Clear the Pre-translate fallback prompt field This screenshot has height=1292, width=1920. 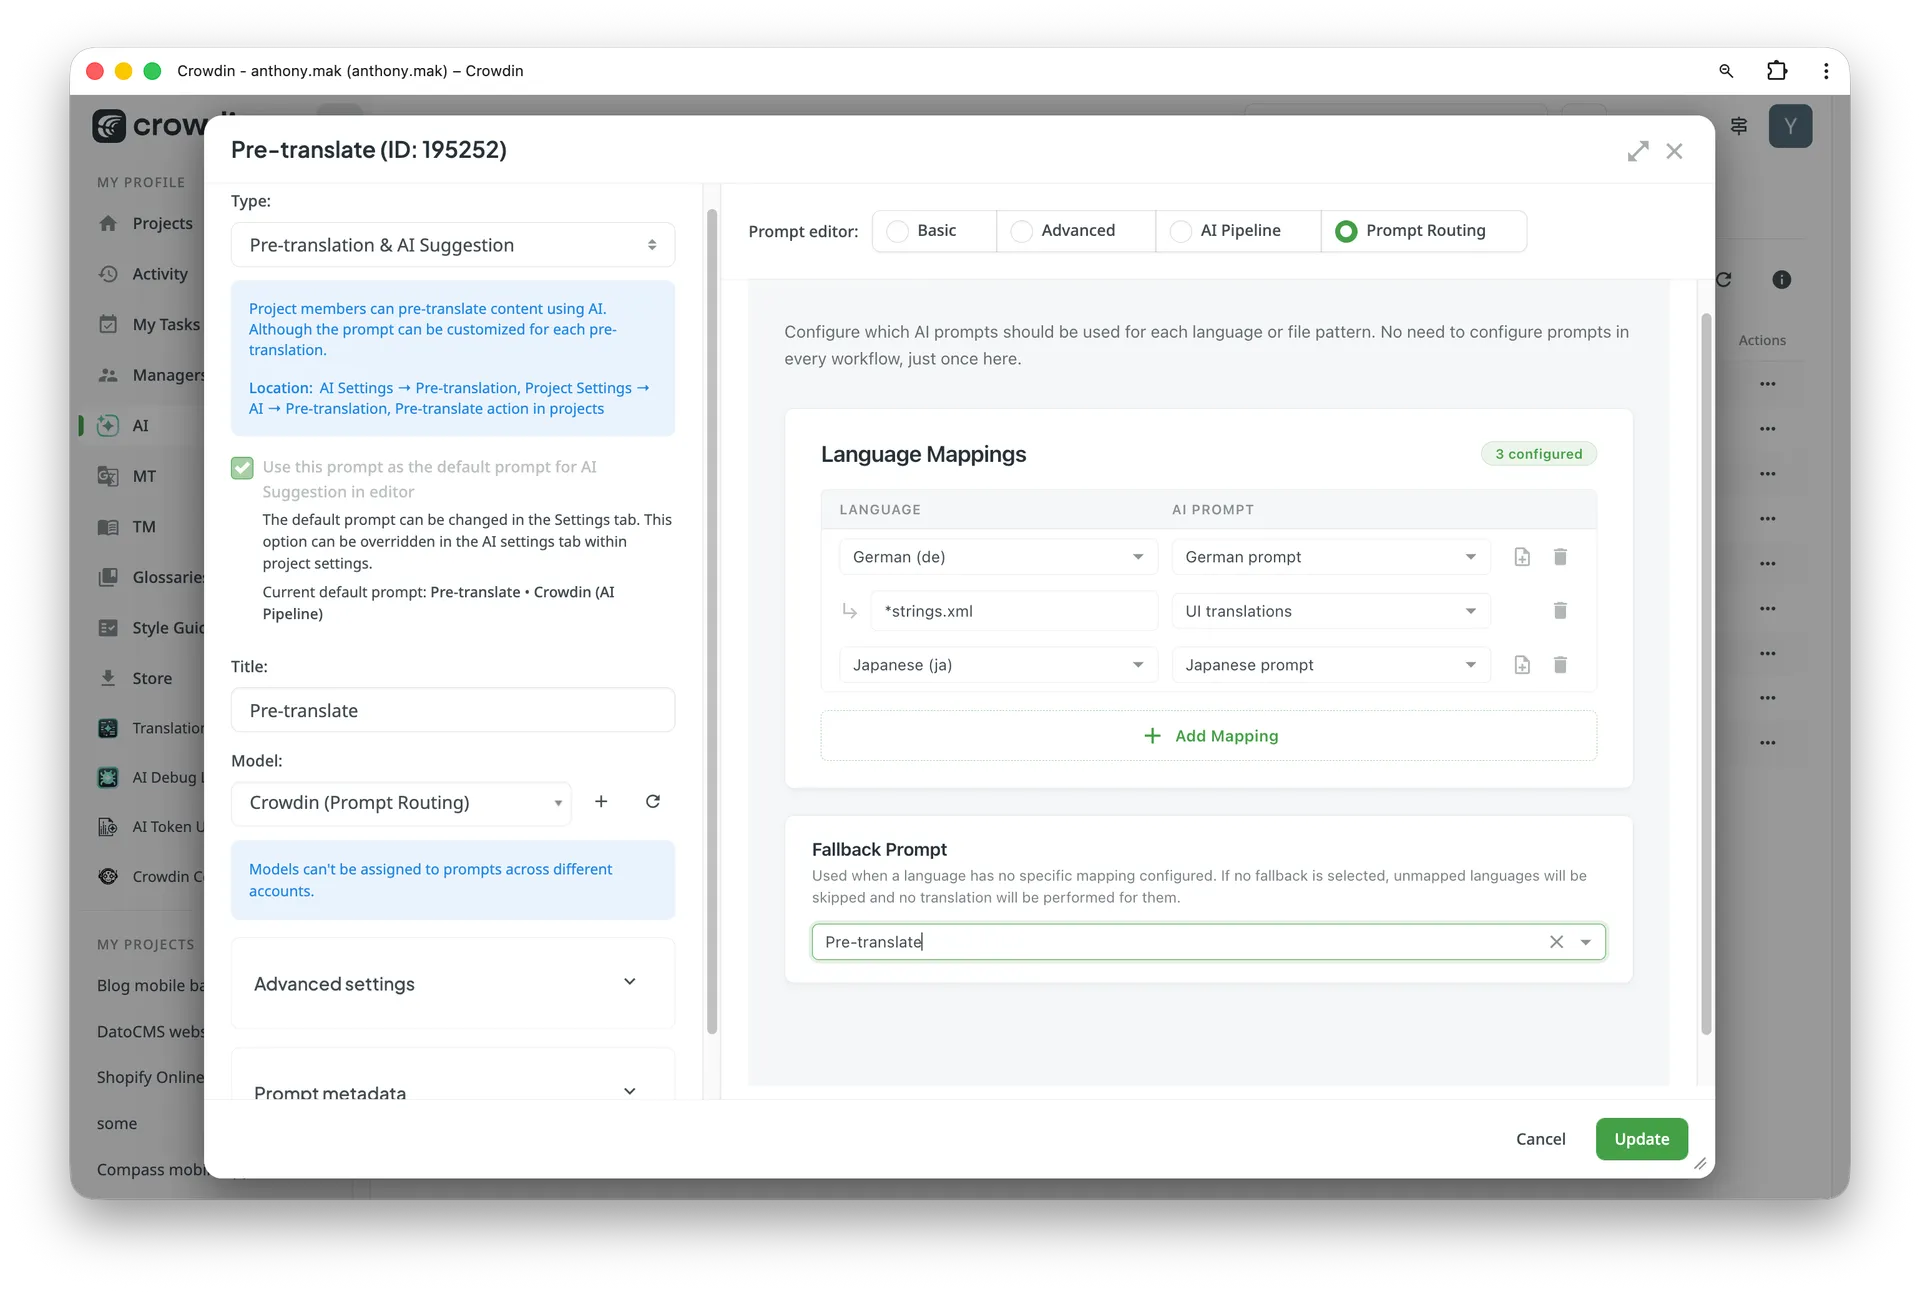pyautogui.click(x=1555, y=941)
